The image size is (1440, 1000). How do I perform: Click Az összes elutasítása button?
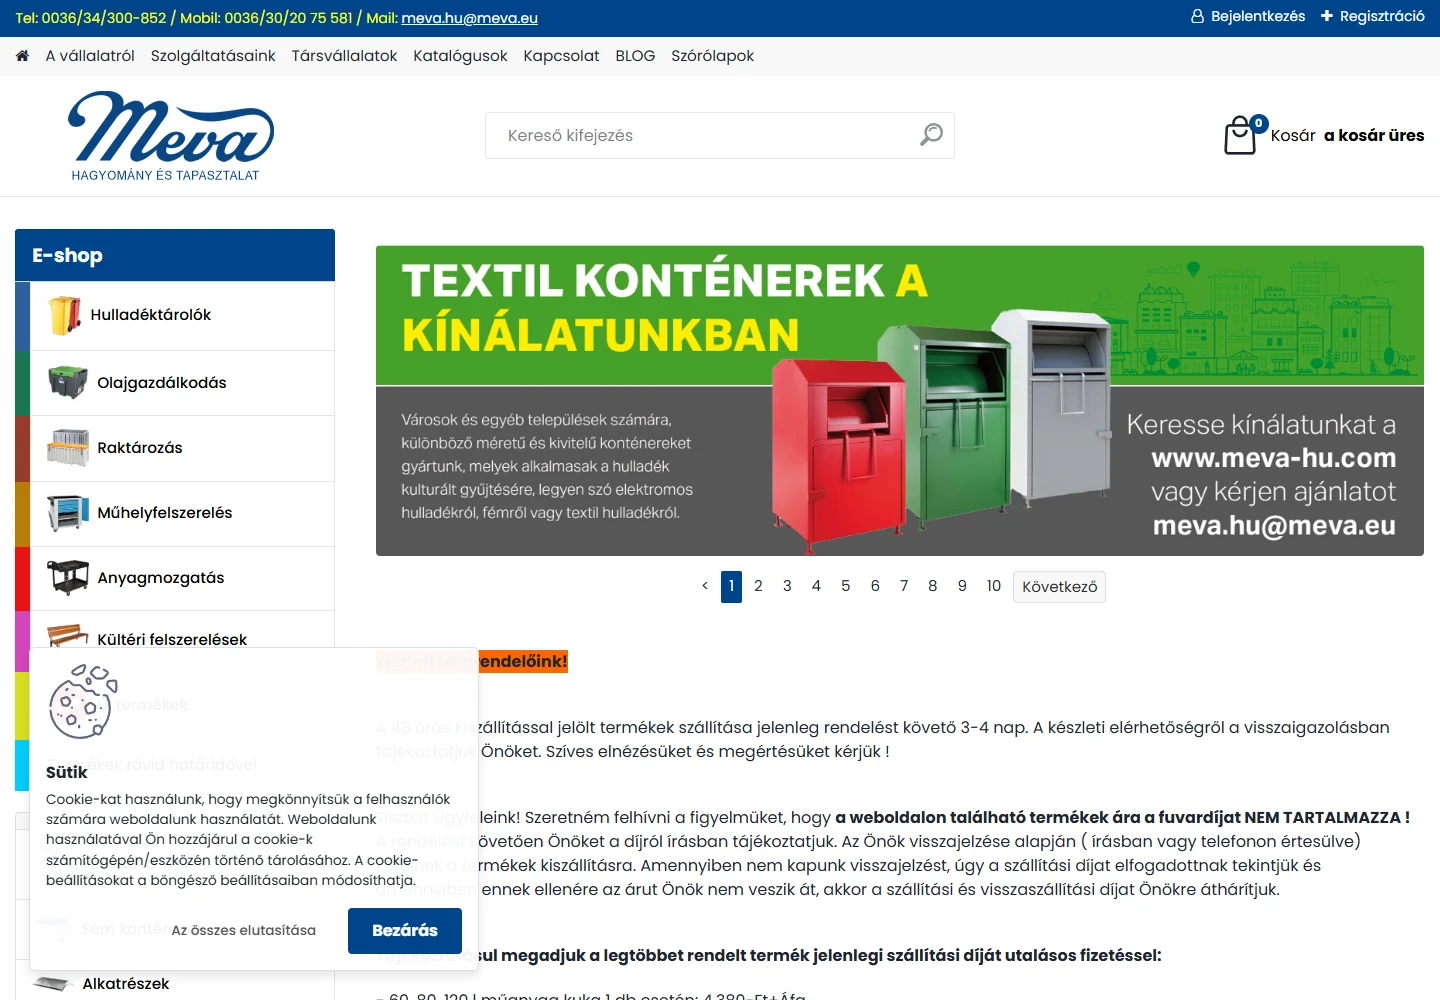point(243,930)
